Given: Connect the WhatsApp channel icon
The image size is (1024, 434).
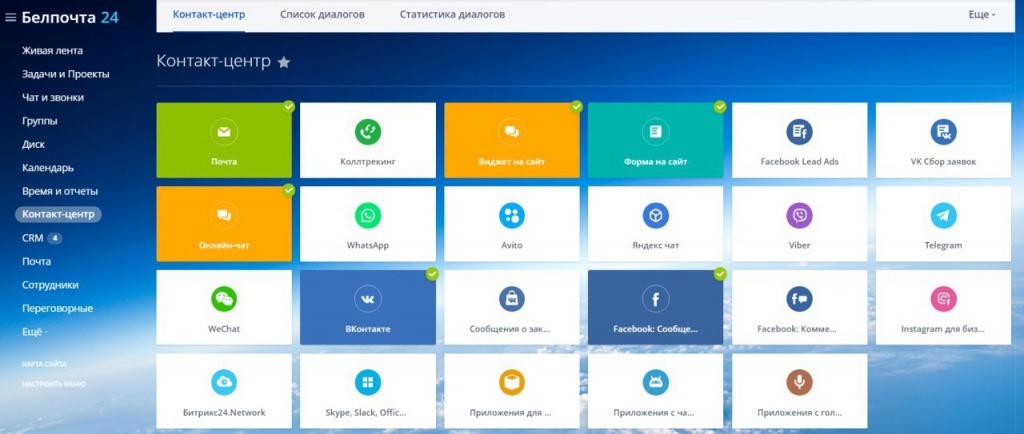Looking at the screenshot, I should [x=368, y=215].
